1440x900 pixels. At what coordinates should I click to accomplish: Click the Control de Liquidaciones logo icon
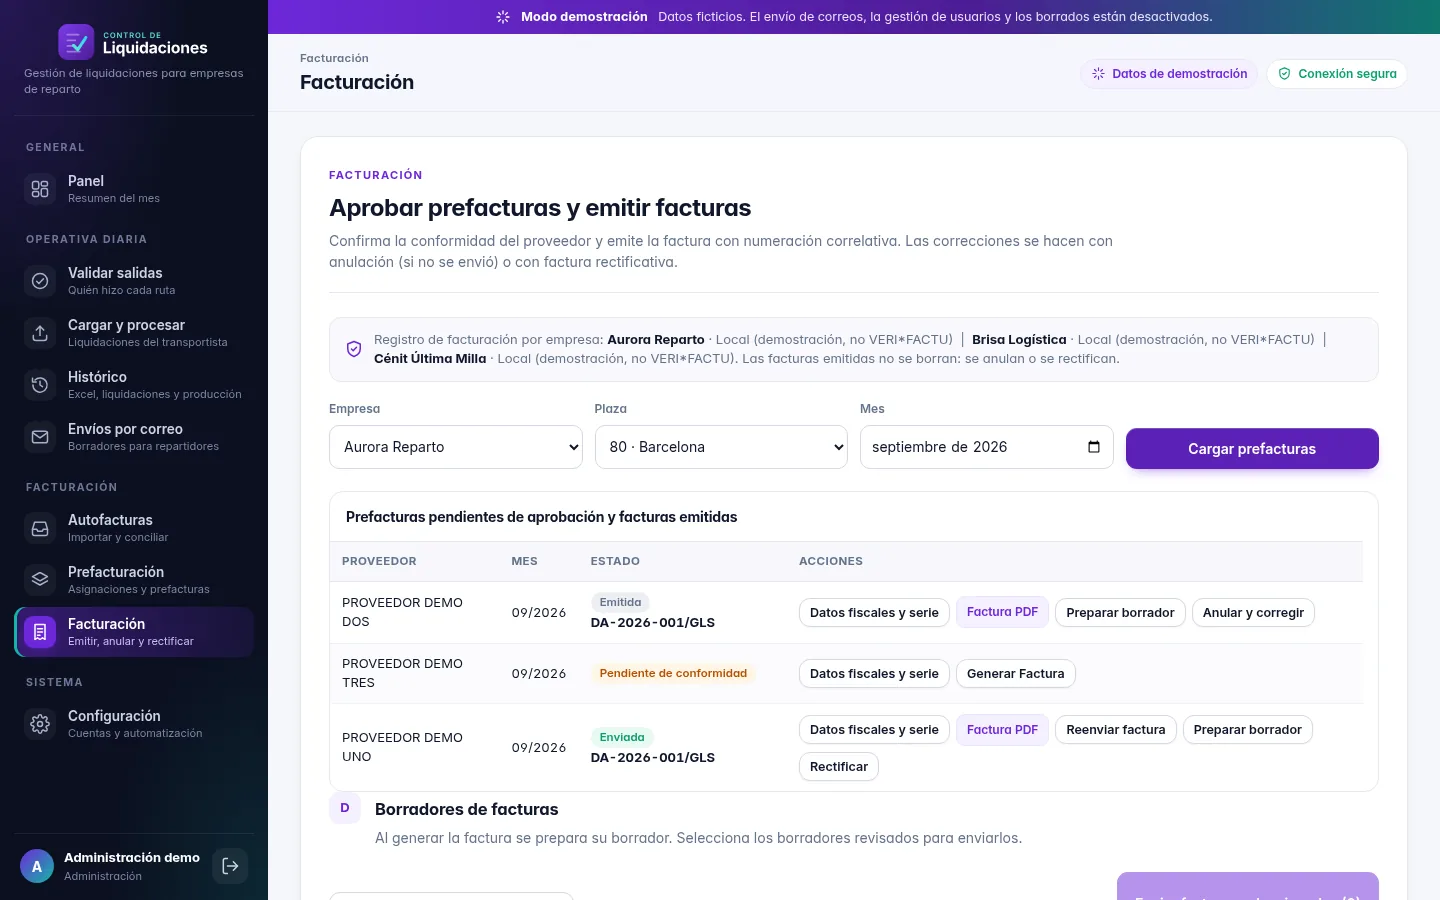point(76,42)
